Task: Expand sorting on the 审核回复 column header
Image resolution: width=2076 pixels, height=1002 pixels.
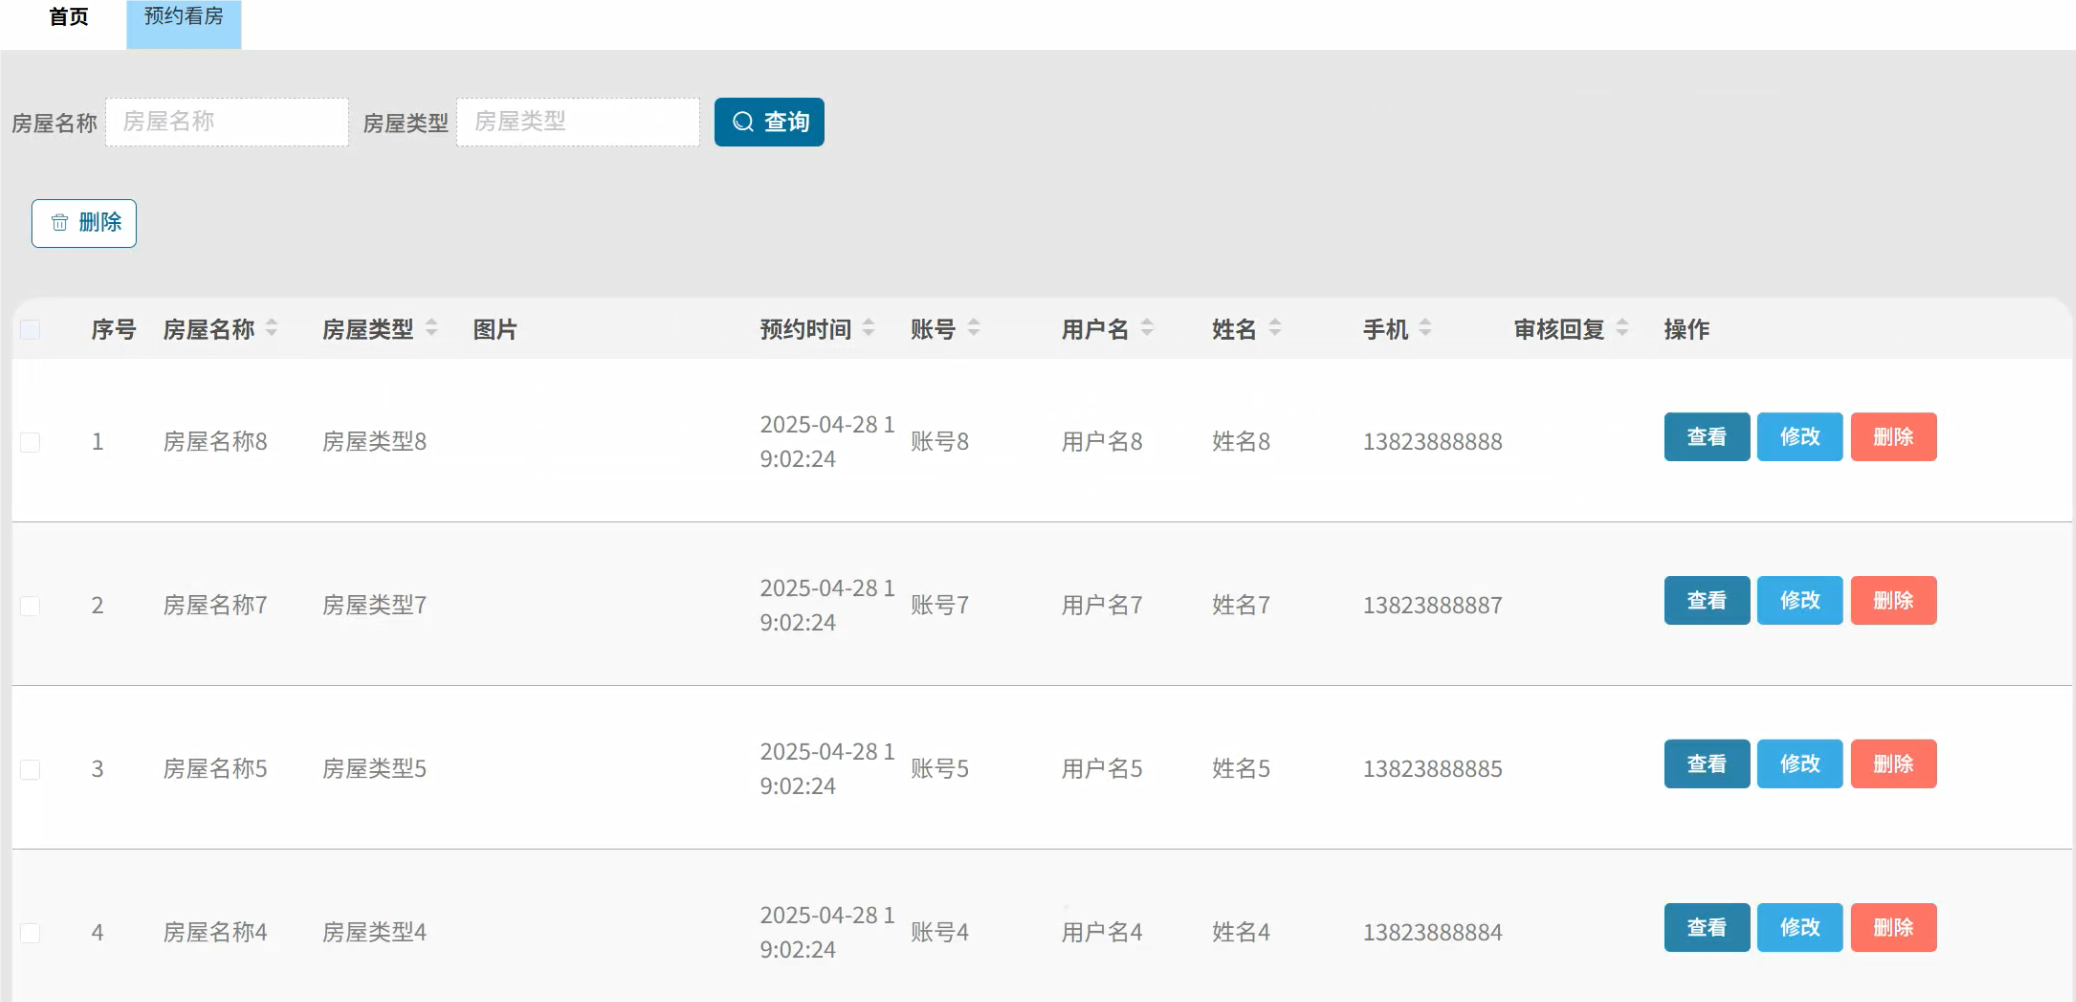Action: point(1620,327)
